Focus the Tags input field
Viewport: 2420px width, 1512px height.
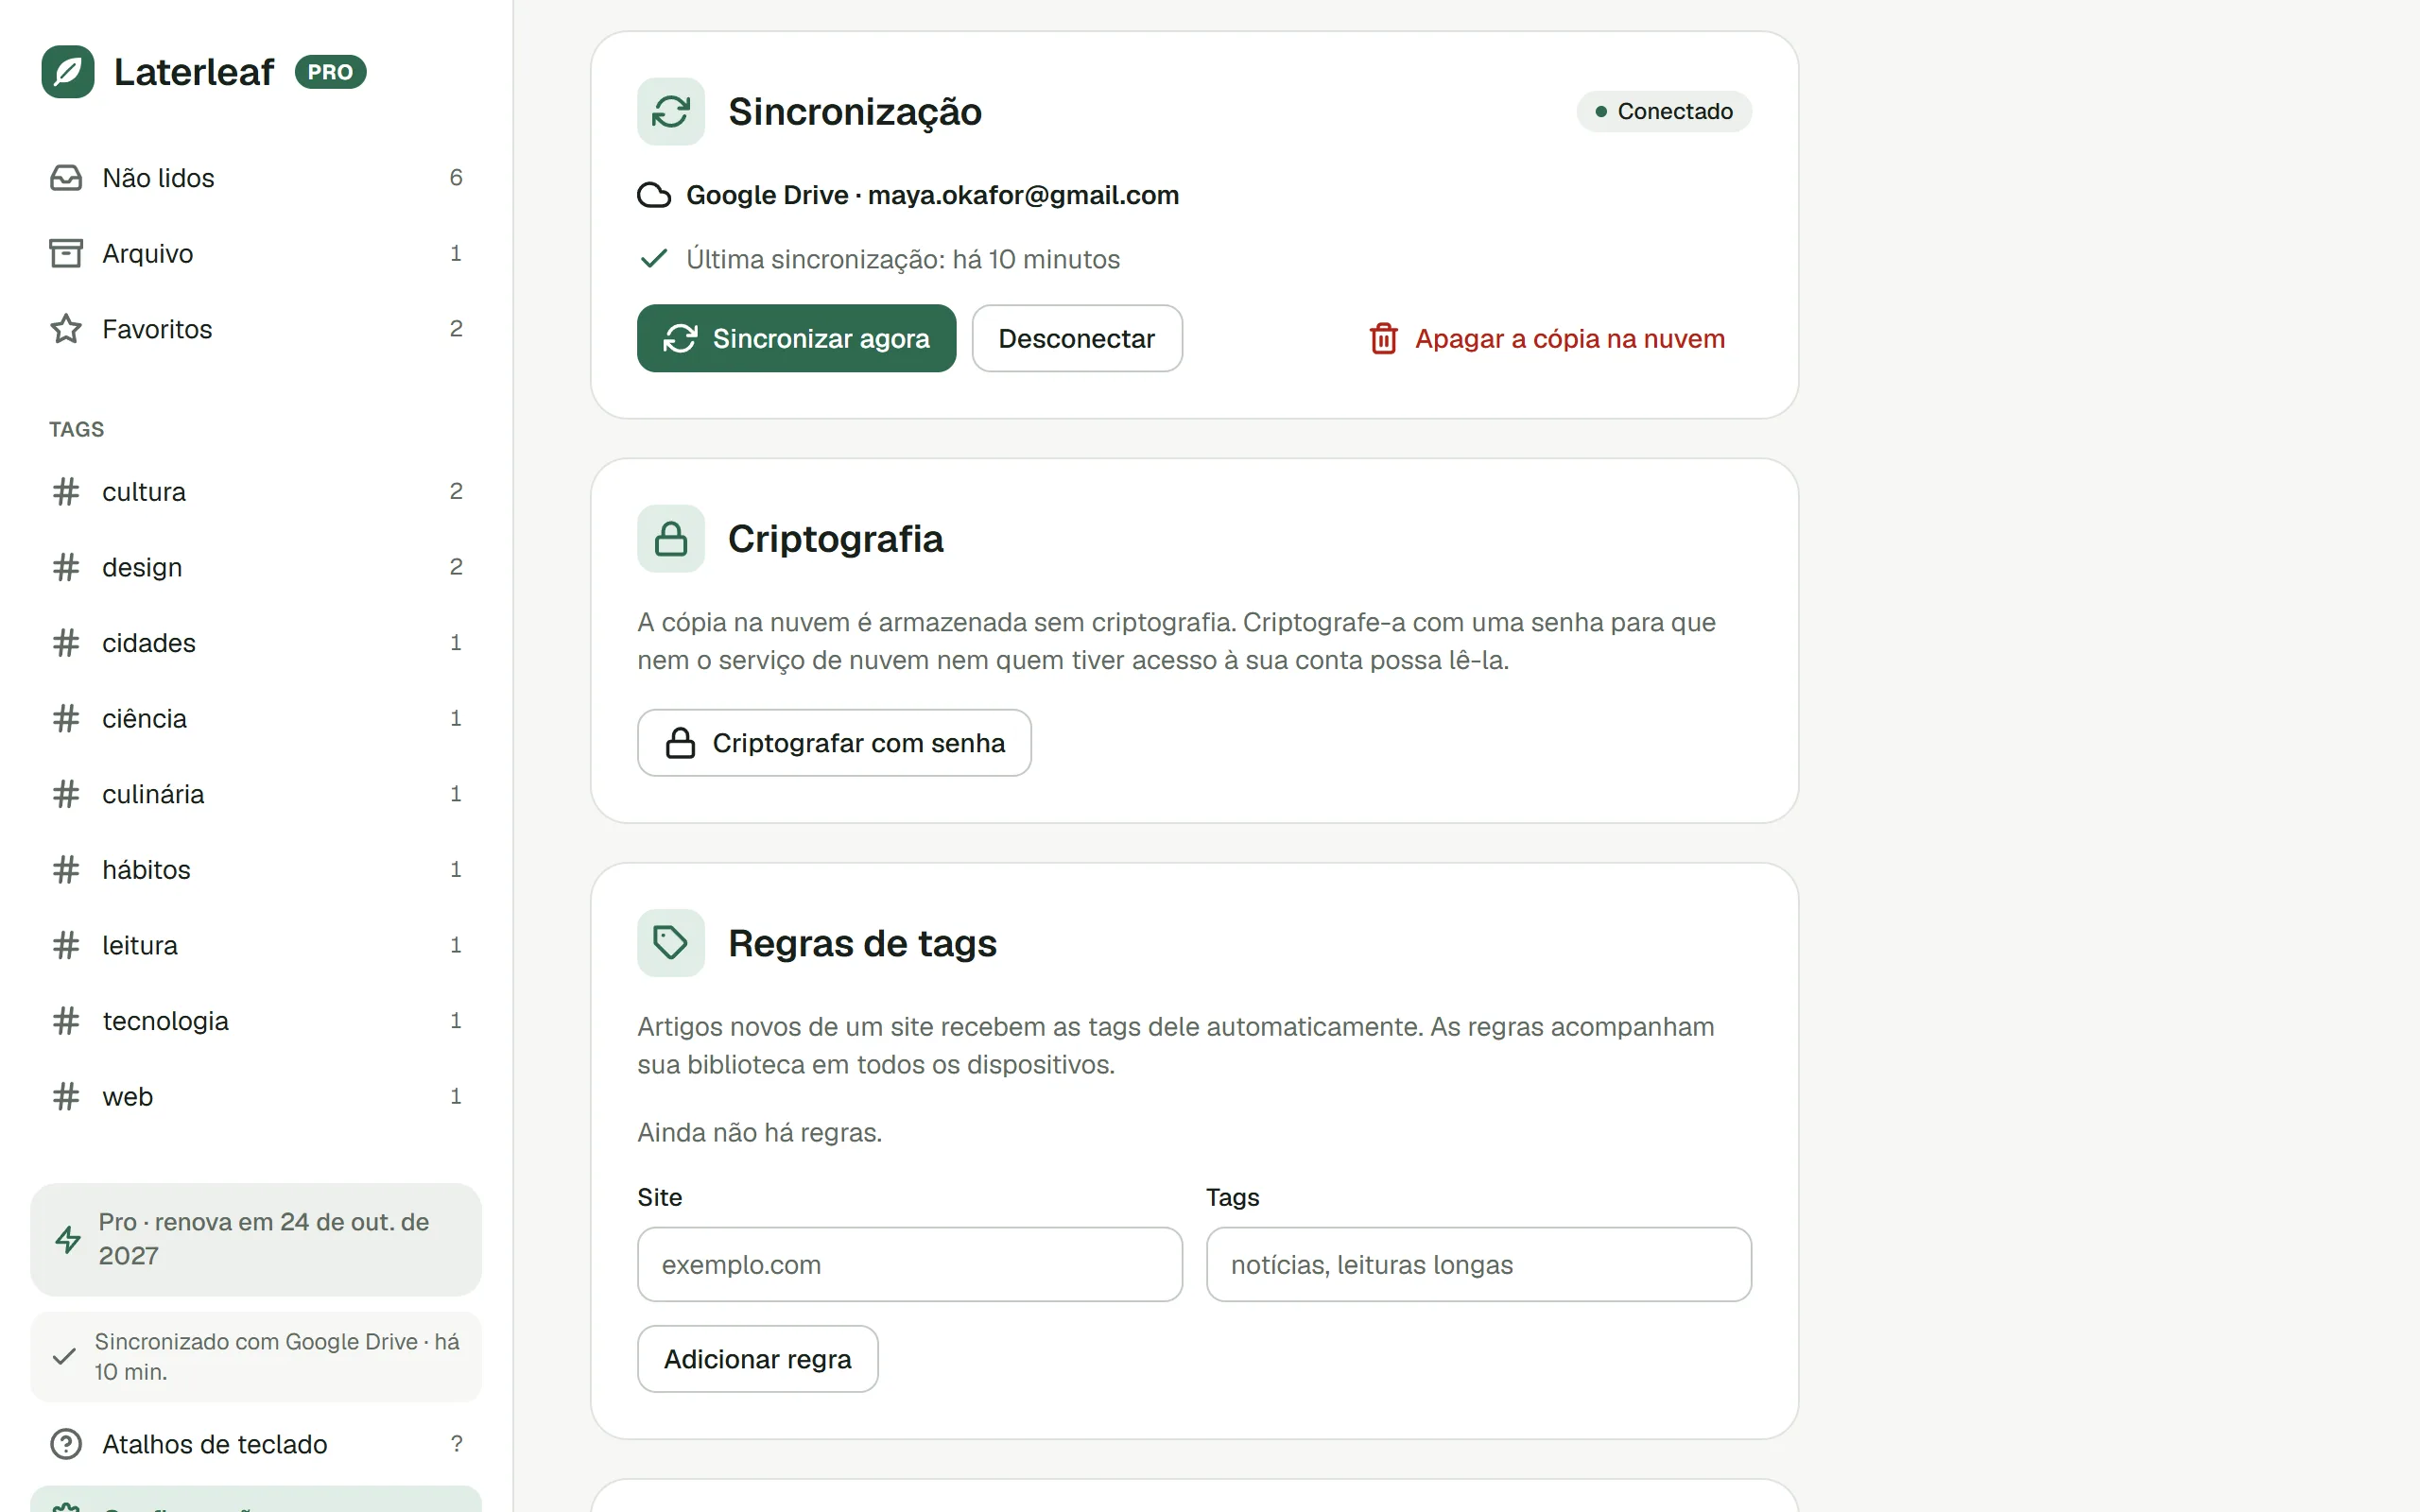coord(1479,1264)
